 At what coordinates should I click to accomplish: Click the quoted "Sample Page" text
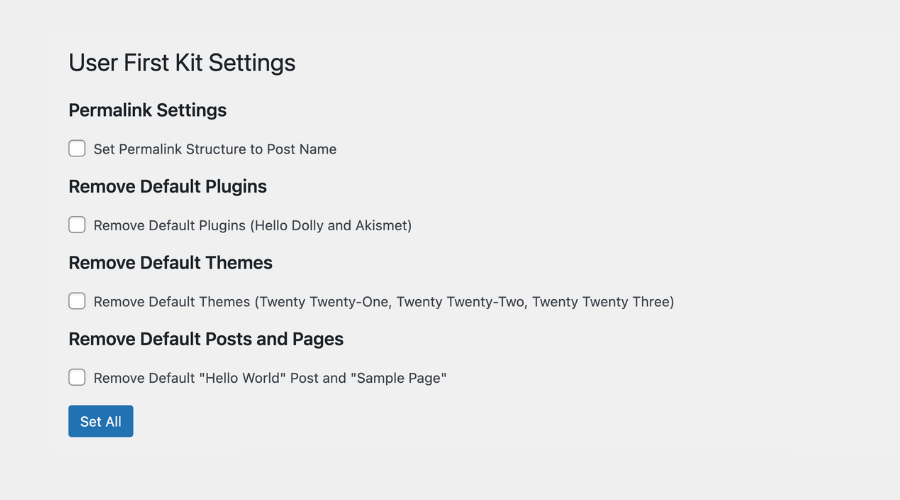(400, 378)
